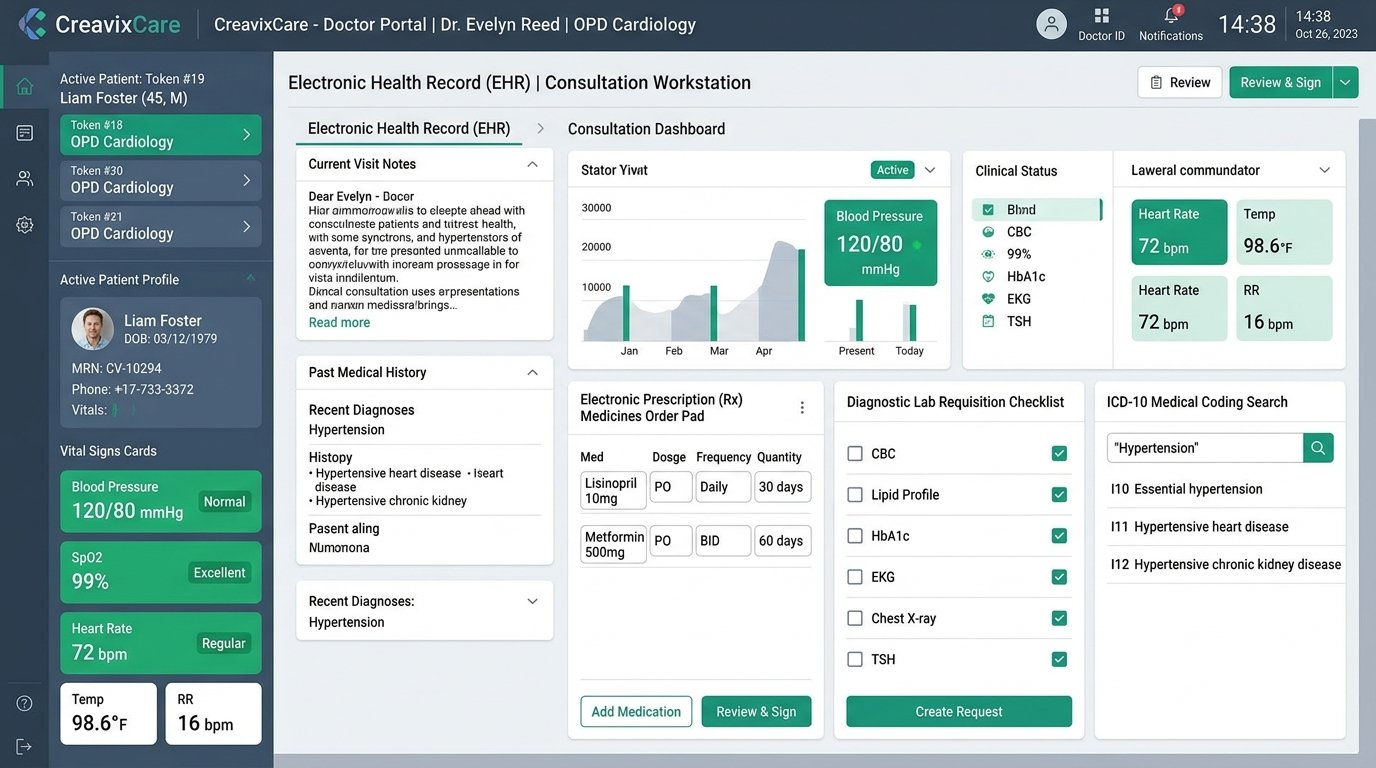Screen dimensions: 1376x768
Task: Click the Review button in the header
Action: click(x=1180, y=82)
